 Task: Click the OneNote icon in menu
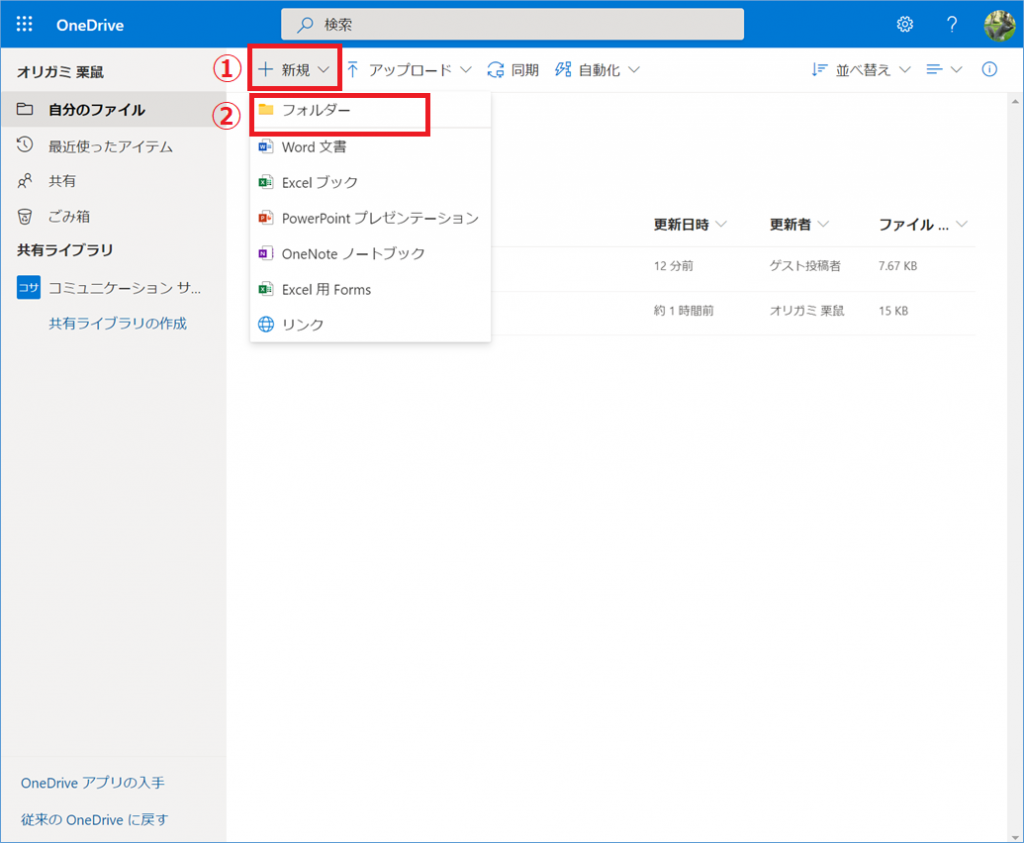pos(266,253)
